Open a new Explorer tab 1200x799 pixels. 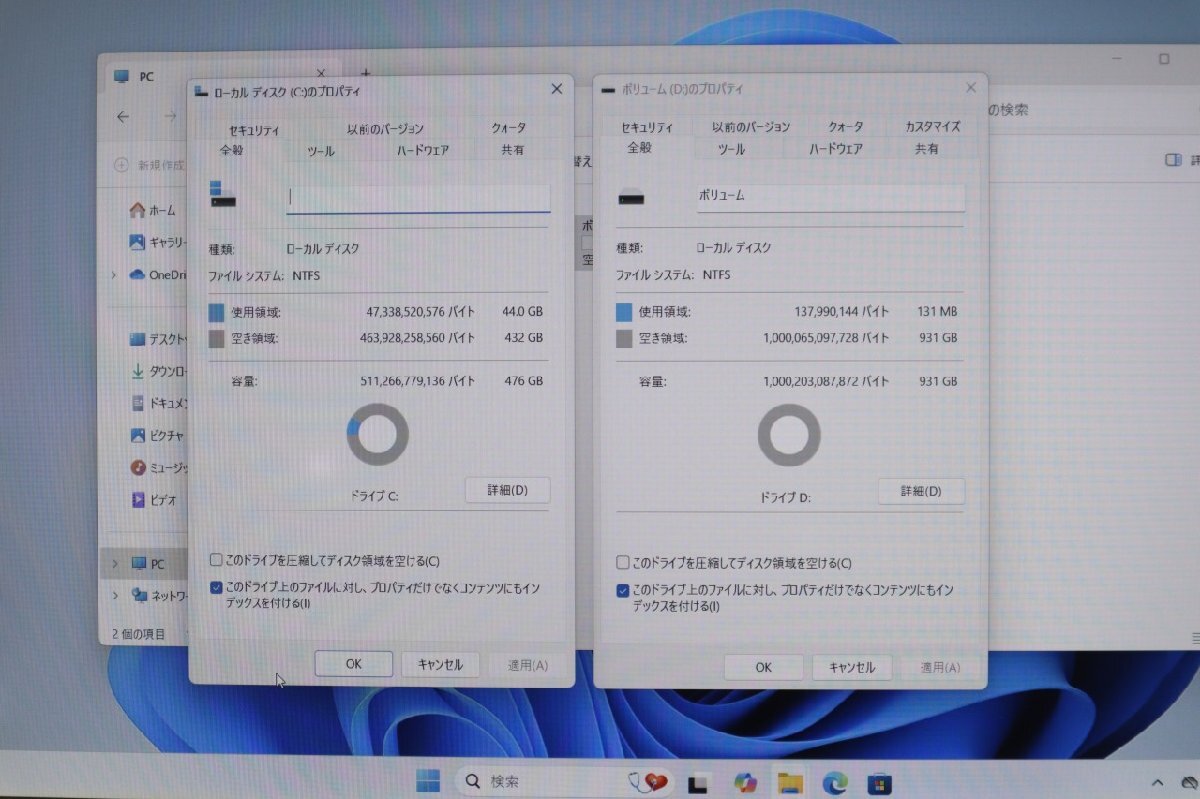tap(366, 74)
